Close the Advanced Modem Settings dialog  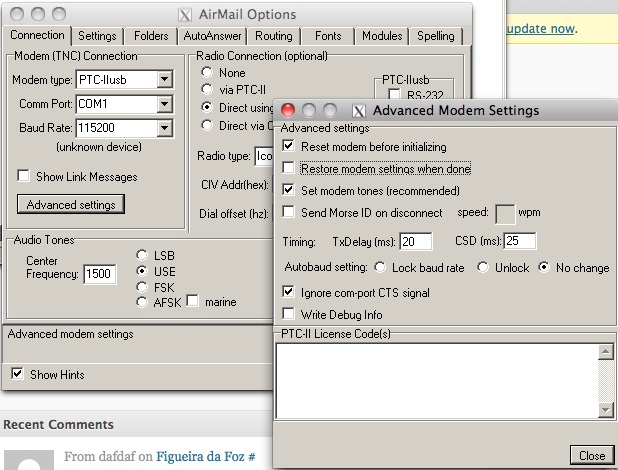click(592, 455)
